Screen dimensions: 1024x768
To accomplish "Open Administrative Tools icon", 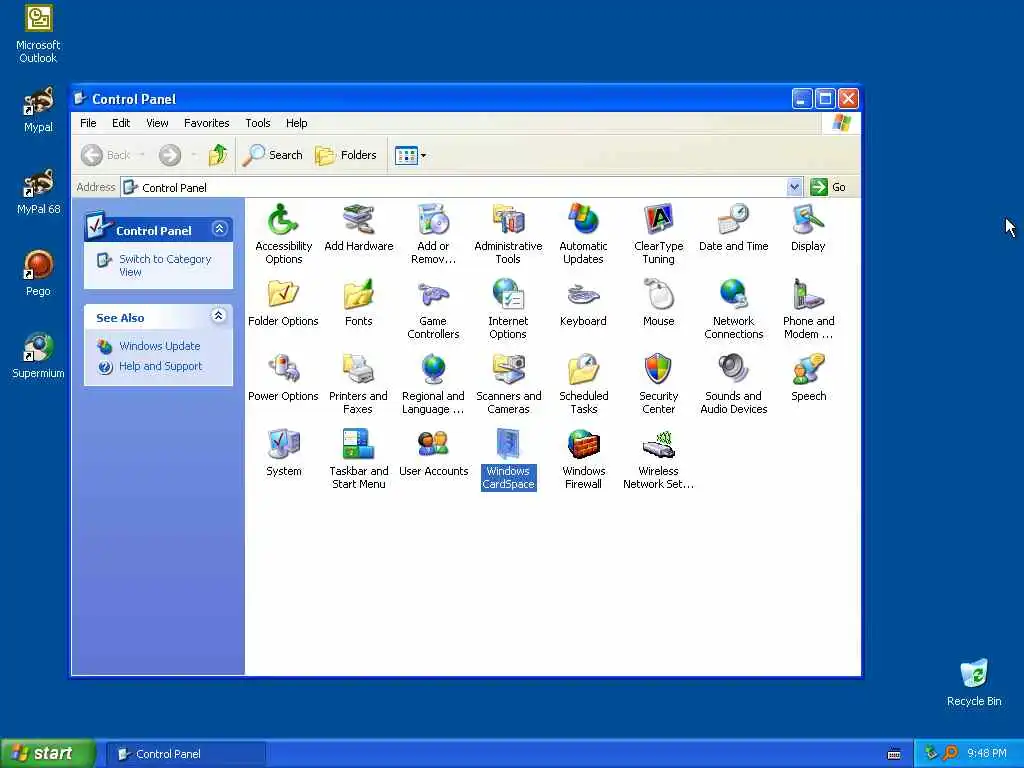I will coord(508,233).
